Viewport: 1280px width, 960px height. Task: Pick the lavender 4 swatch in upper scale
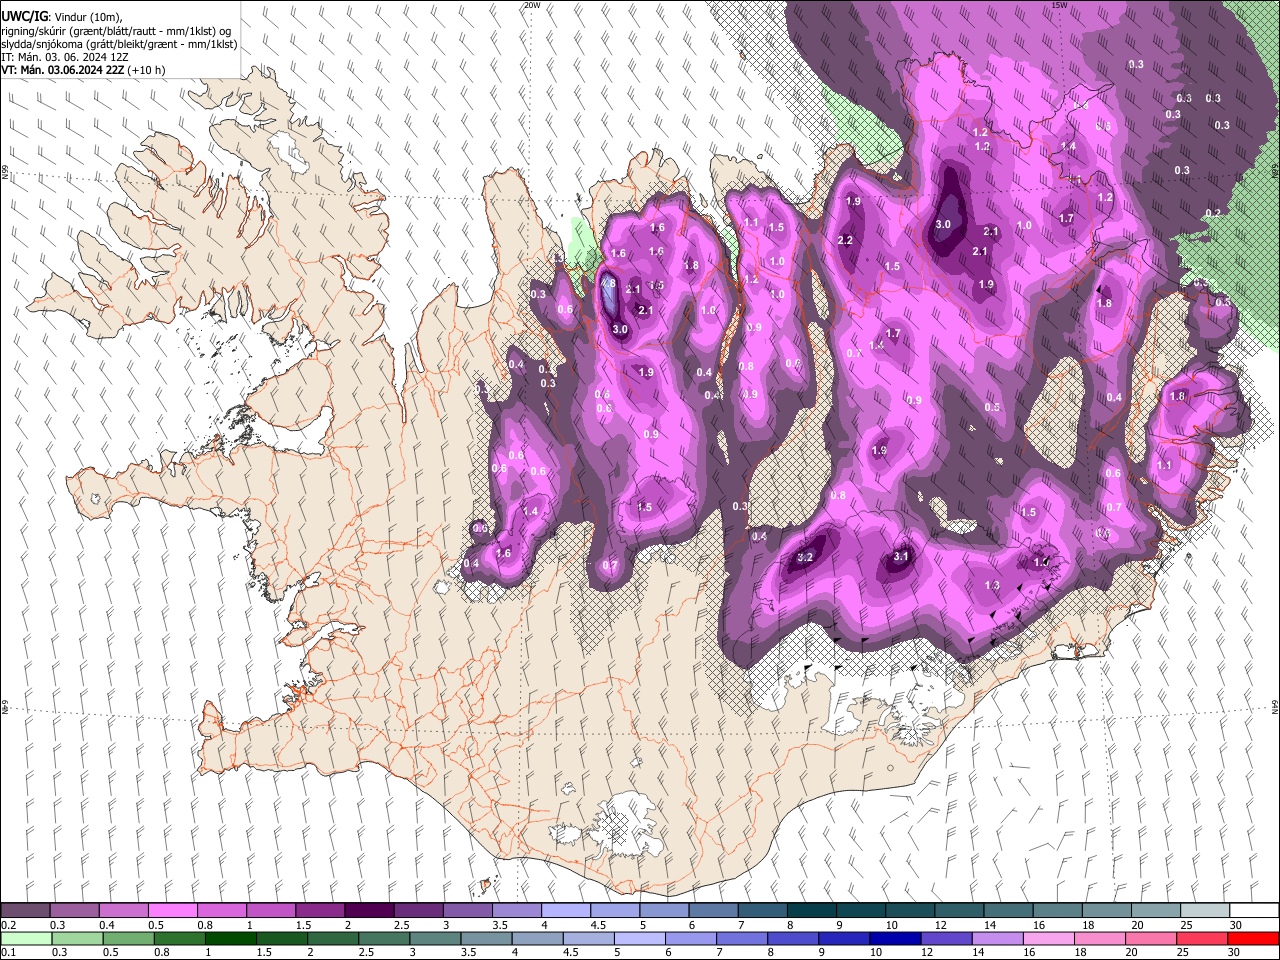click(566, 911)
